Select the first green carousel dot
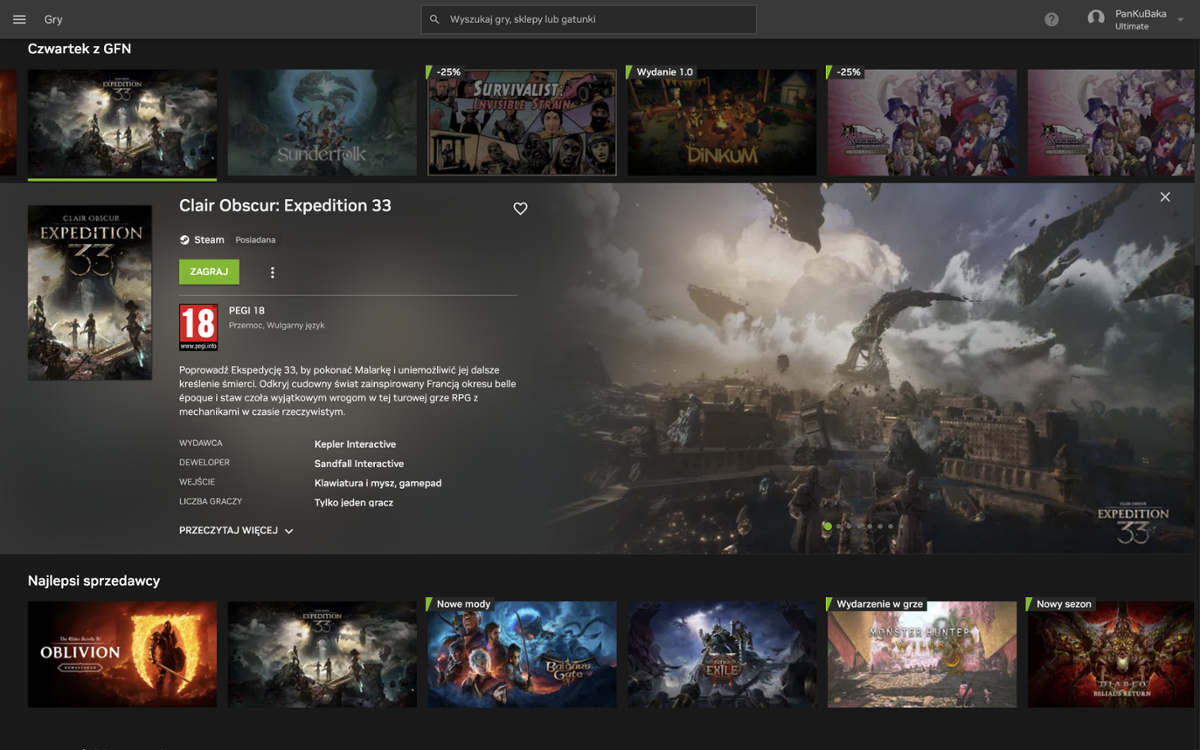The height and width of the screenshot is (750, 1200). pyautogui.click(x=827, y=526)
